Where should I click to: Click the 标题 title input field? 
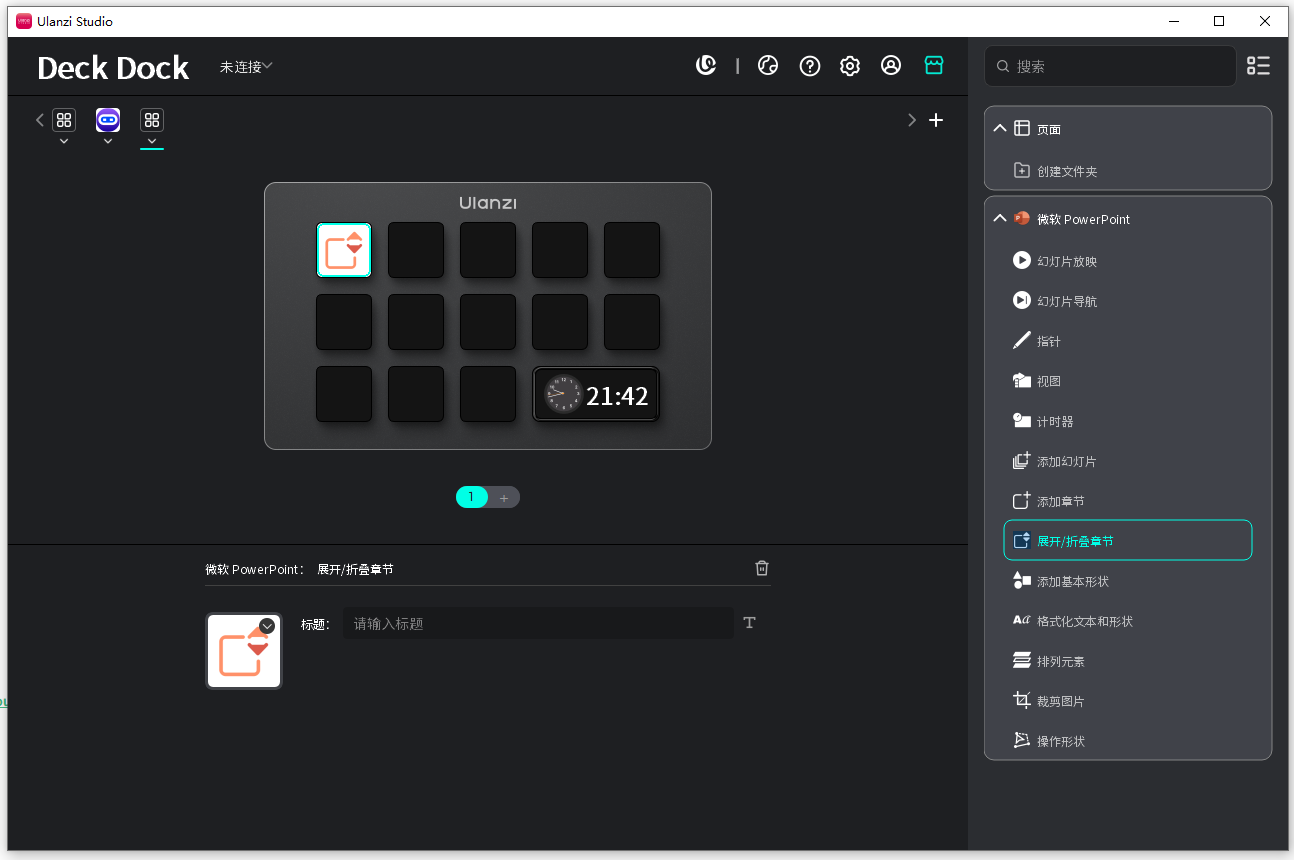pos(538,623)
